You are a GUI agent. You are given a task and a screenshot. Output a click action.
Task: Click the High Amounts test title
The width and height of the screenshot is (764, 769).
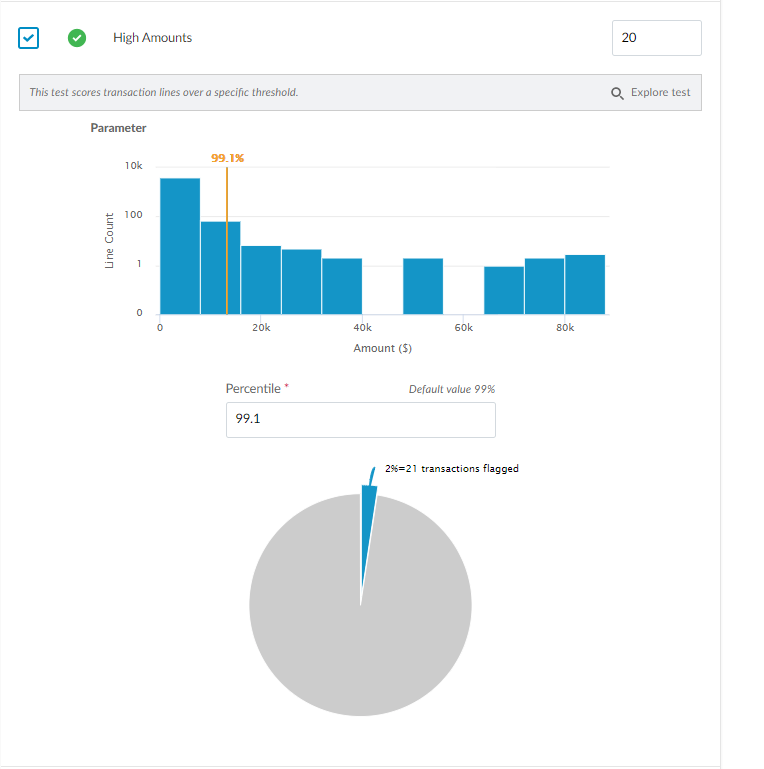[152, 38]
